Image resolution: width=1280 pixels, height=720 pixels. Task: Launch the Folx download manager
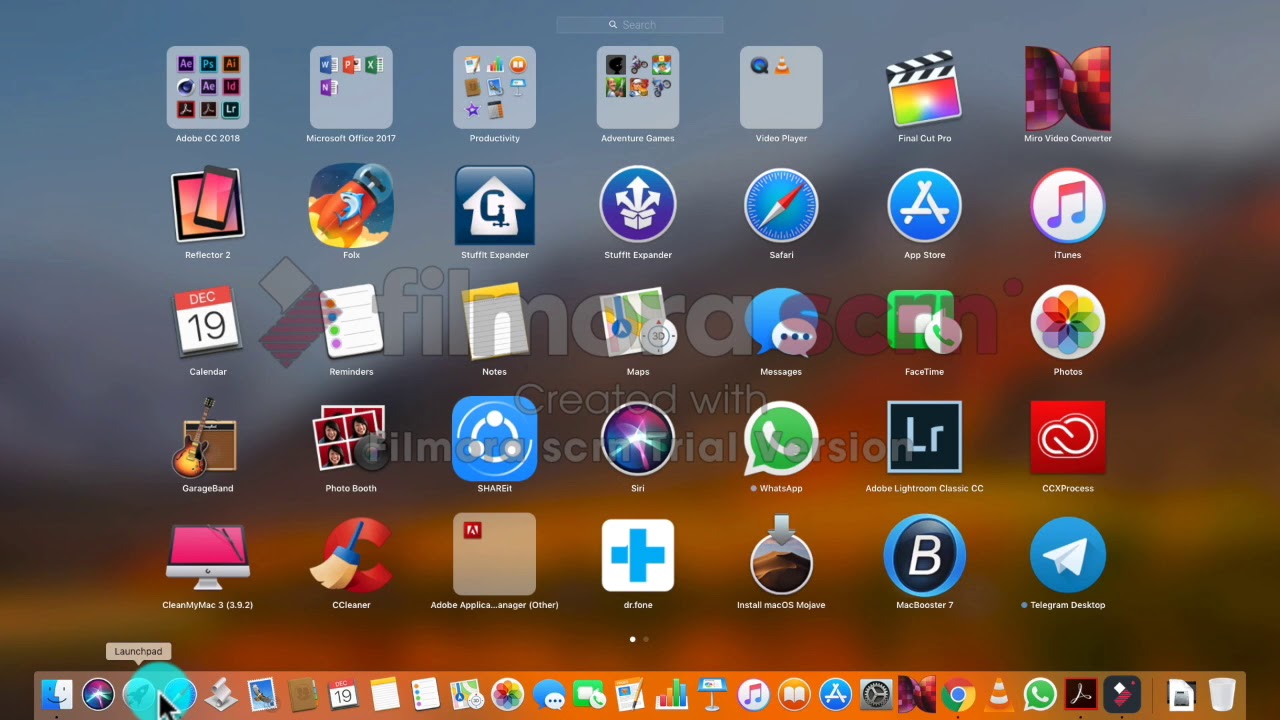(351, 205)
